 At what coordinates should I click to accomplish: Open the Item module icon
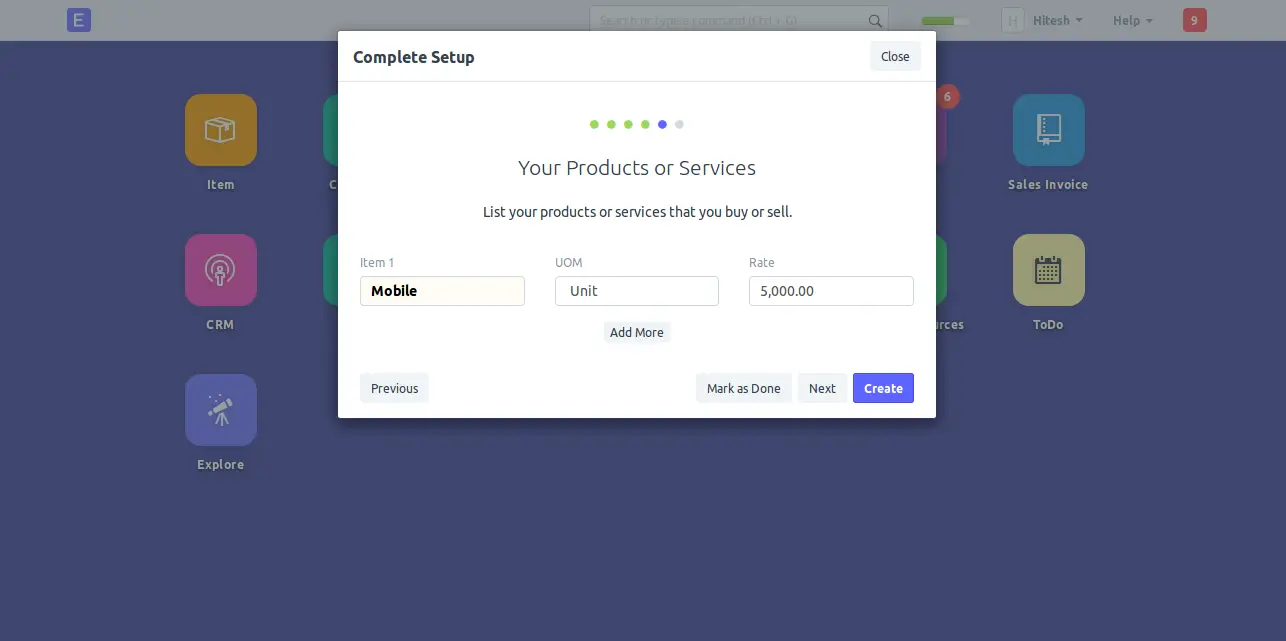[x=221, y=130]
